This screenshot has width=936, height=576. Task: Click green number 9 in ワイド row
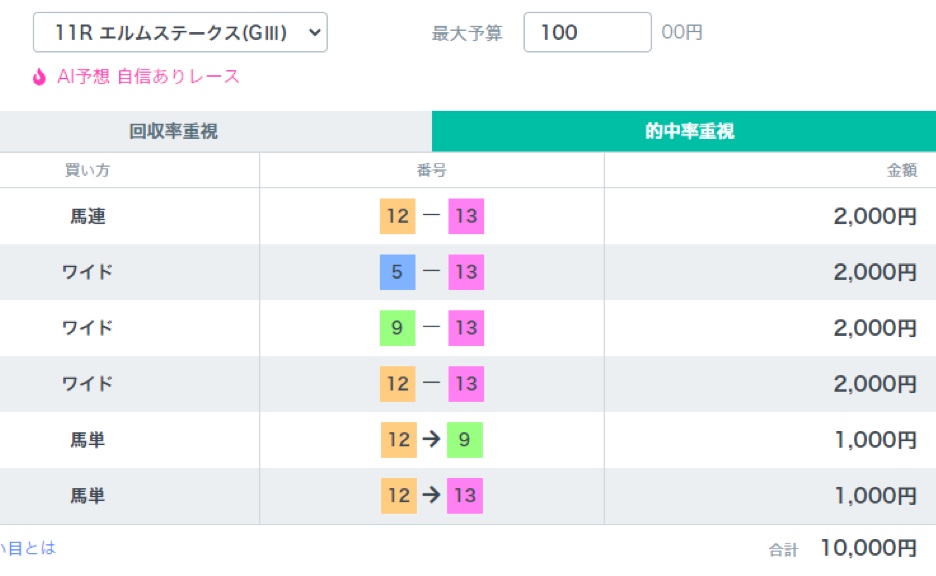pyautogui.click(x=397, y=328)
